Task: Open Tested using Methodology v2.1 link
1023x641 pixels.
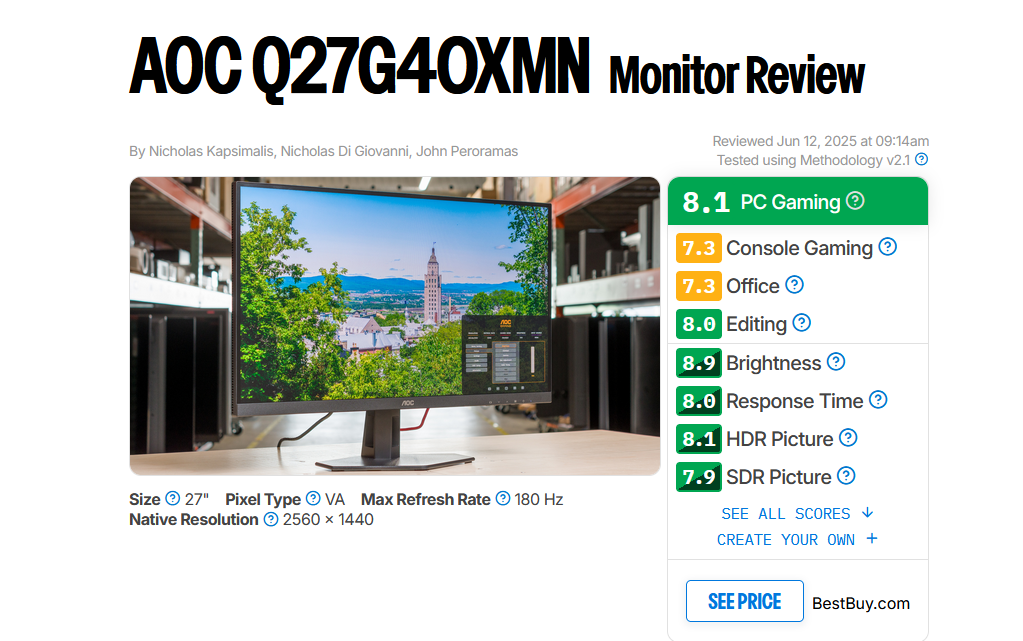Action: (813, 160)
